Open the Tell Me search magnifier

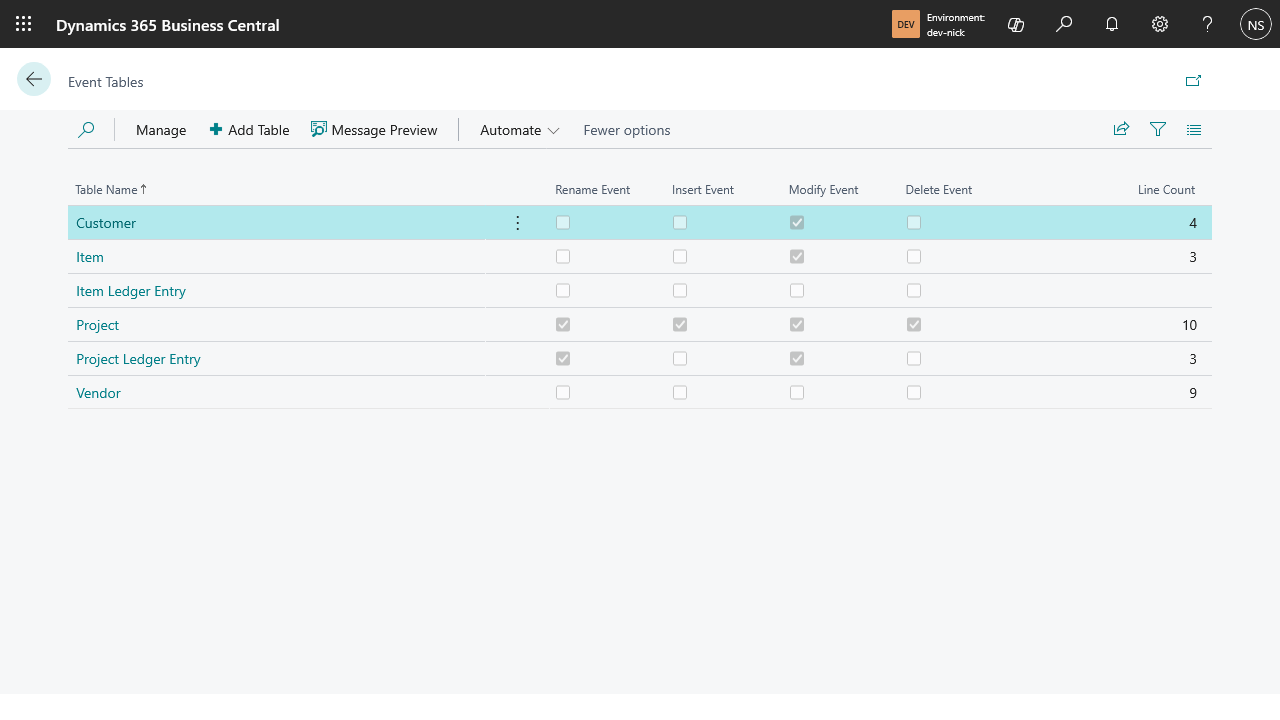[1064, 24]
